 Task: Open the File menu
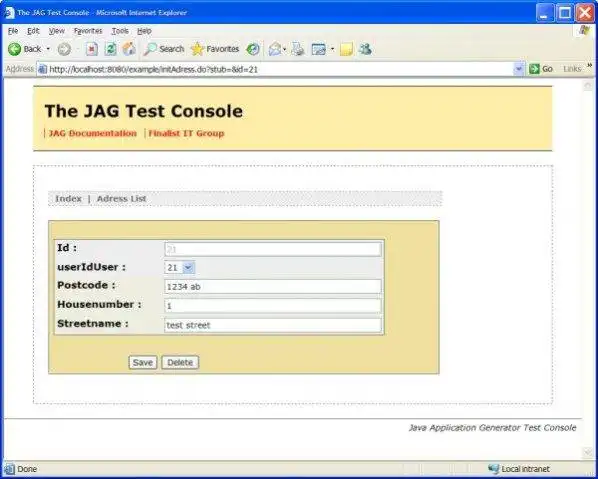pos(13,31)
